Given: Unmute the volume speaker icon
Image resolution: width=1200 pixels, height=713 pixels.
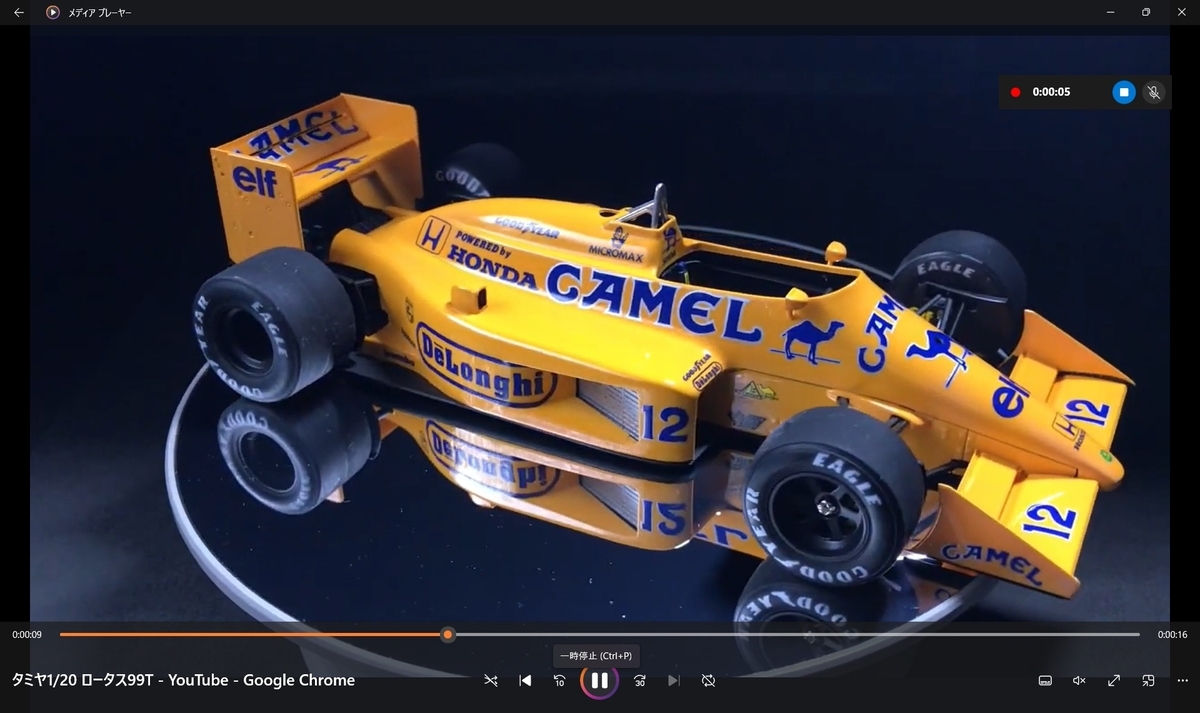Looking at the screenshot, I should coord(1079,680).
